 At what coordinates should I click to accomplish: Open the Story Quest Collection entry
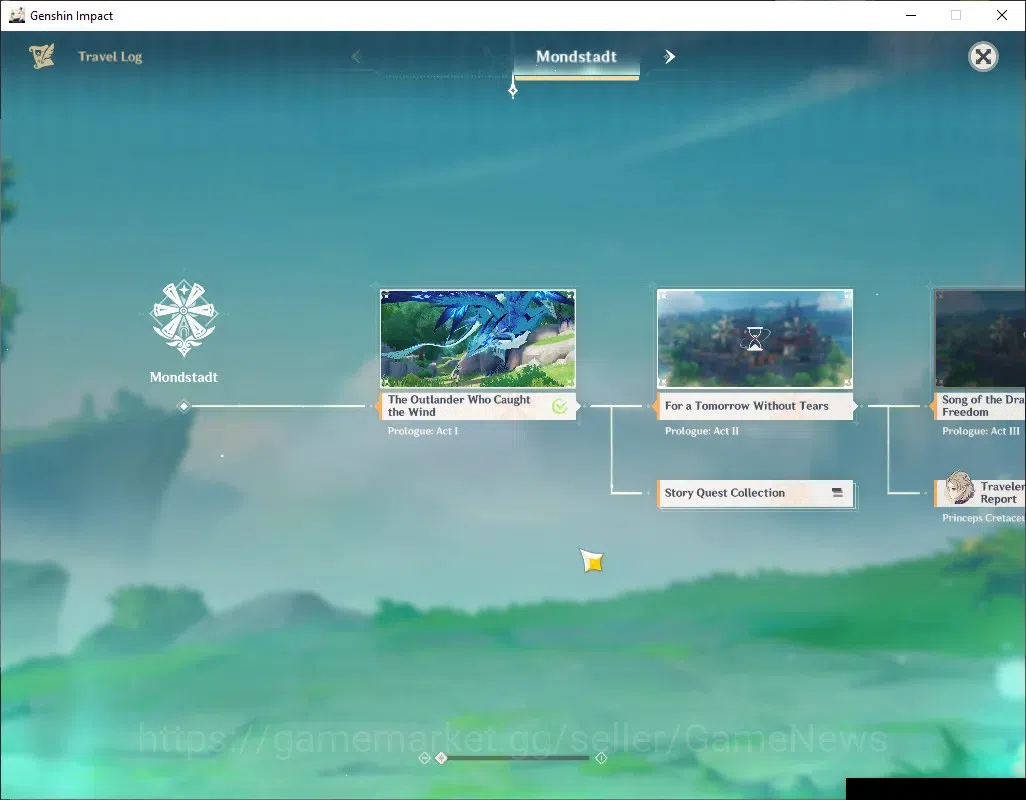[x=755, y=493]
